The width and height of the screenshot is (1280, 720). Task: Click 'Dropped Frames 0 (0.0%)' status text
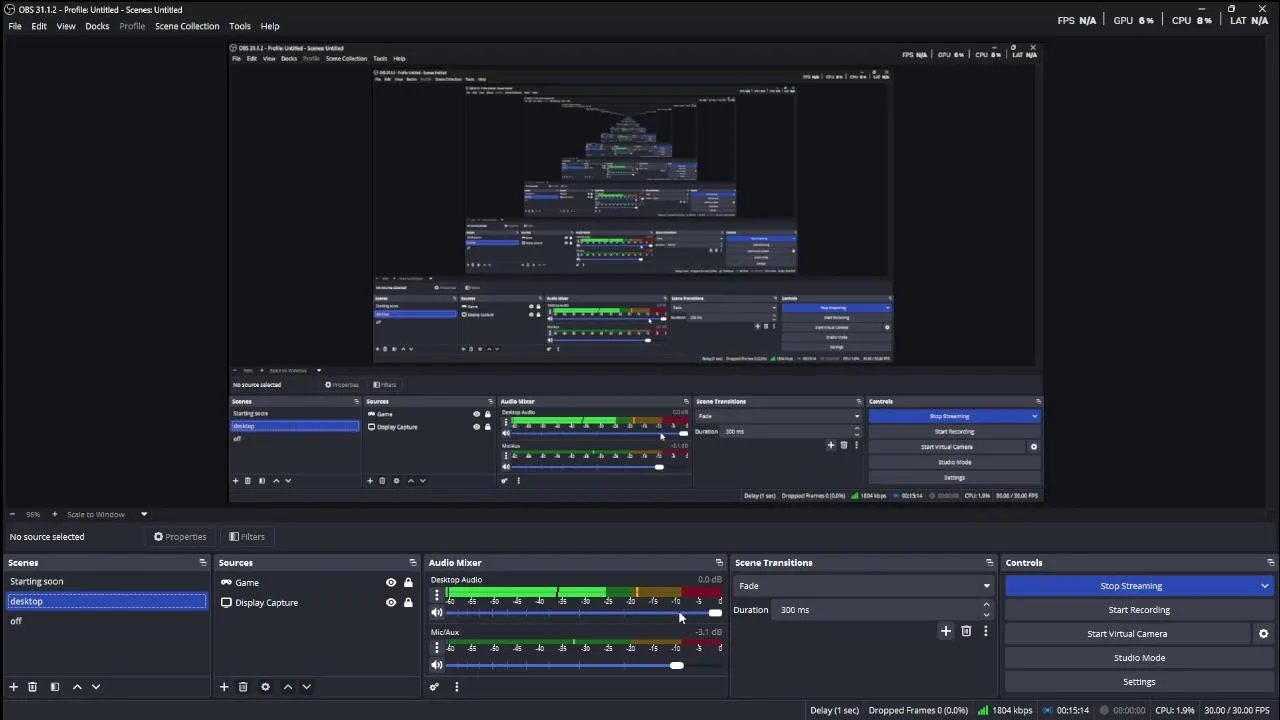pos(918,710)
